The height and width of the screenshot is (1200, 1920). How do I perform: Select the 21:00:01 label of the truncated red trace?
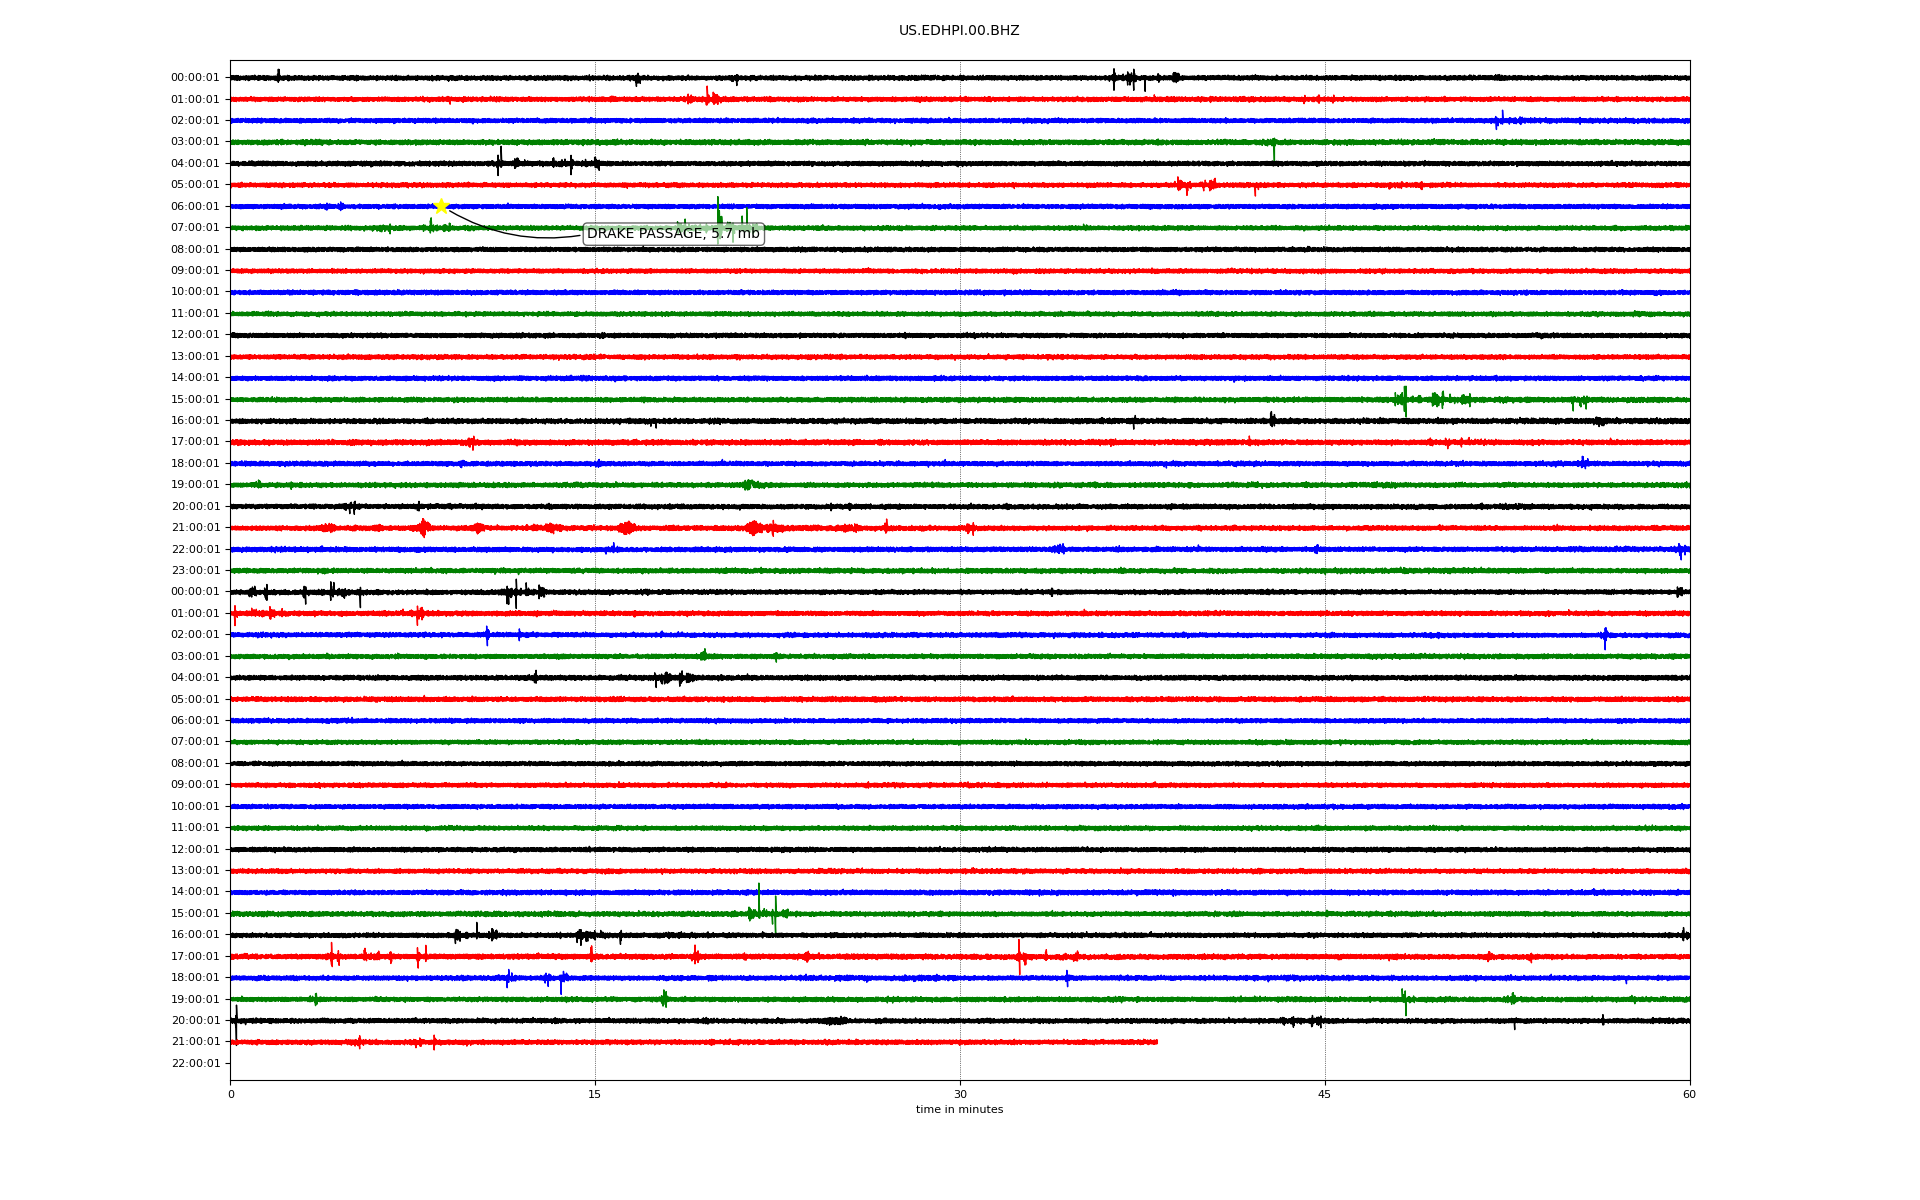tap(195, 1042)
